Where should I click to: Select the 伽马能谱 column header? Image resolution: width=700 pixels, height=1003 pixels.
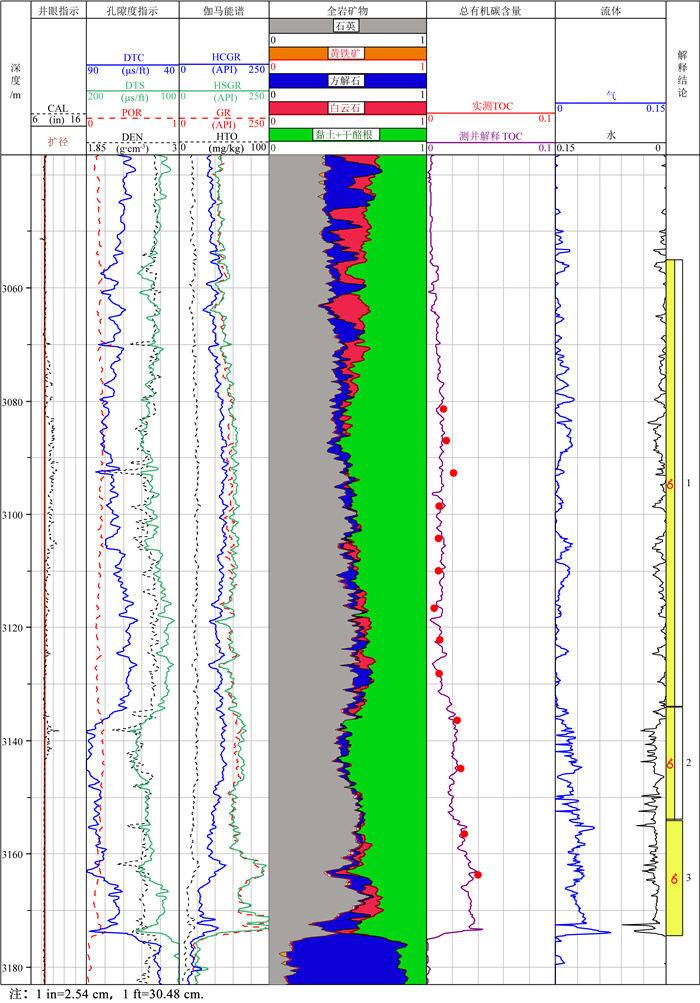point(224,10)
